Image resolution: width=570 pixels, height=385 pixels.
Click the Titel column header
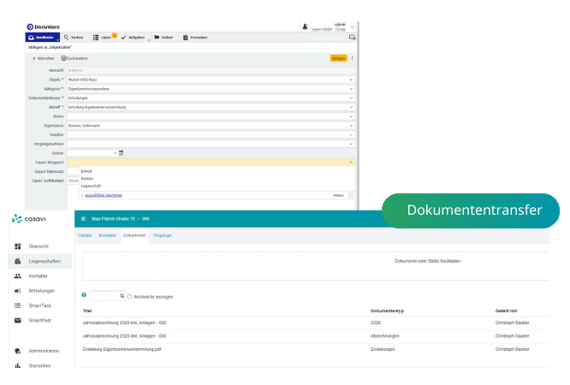87,311
